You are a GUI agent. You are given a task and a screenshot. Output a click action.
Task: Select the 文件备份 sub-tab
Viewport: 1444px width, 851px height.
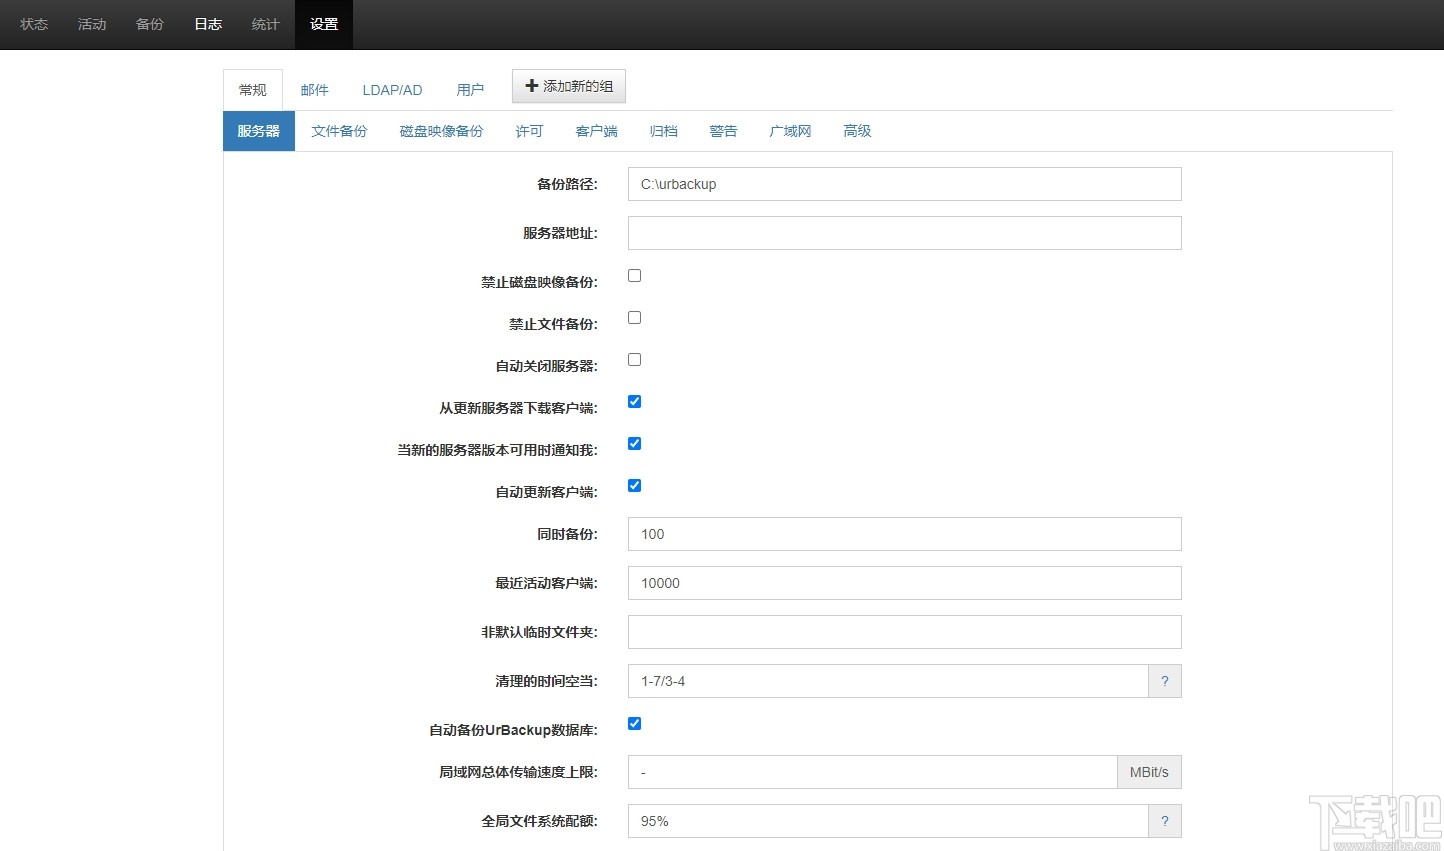tap(340, 131)
